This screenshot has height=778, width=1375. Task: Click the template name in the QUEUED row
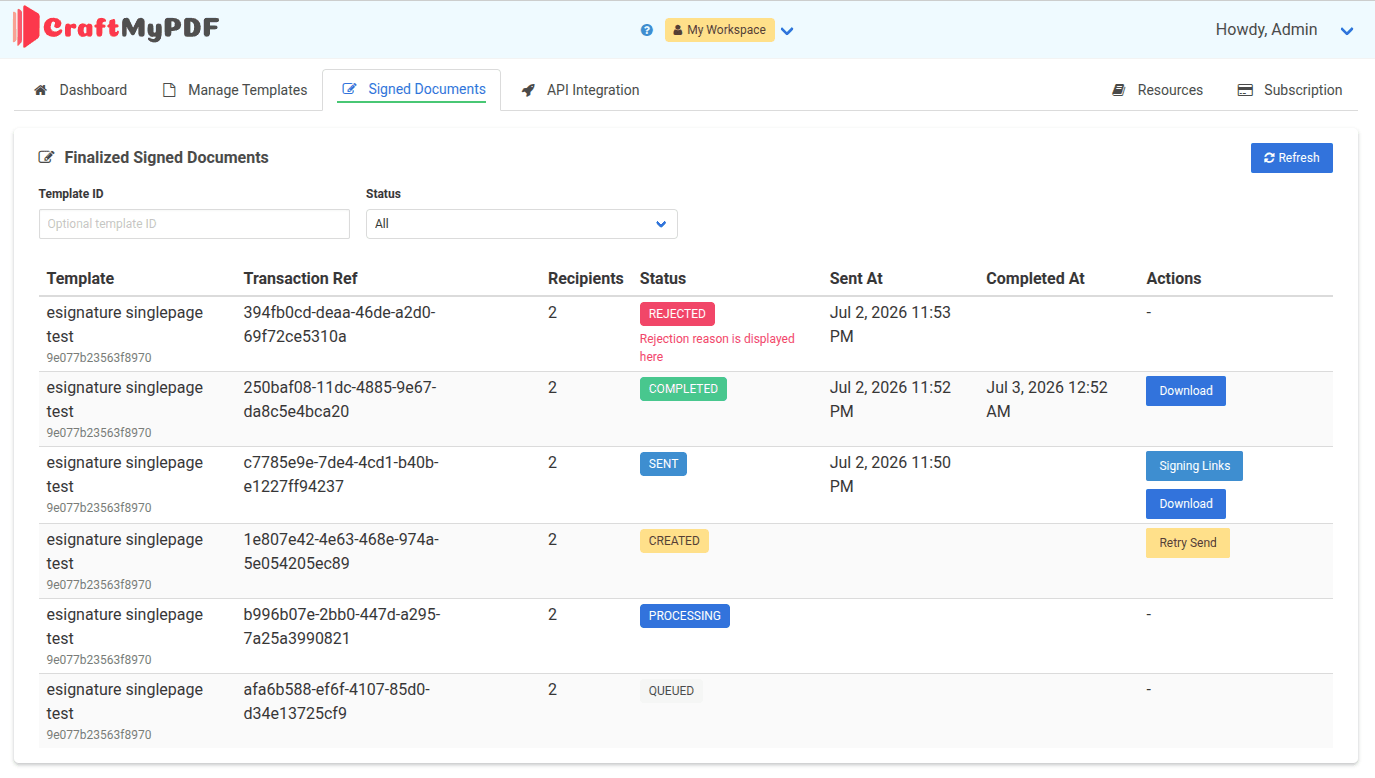(124, 701)
